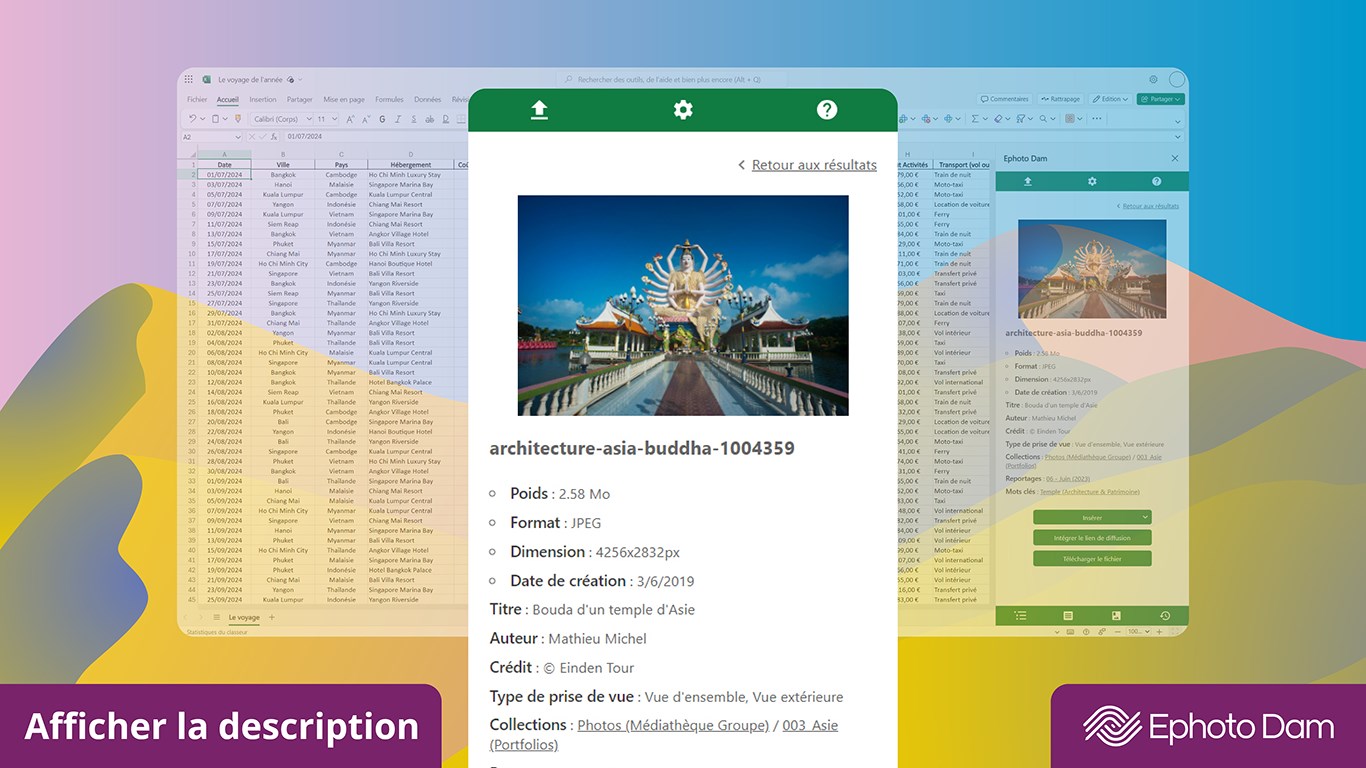Toggle strikethrough (ab) formatting in Excel
Image resolution: width=1366 pixels, height=768 pixels.
[429, 119]
